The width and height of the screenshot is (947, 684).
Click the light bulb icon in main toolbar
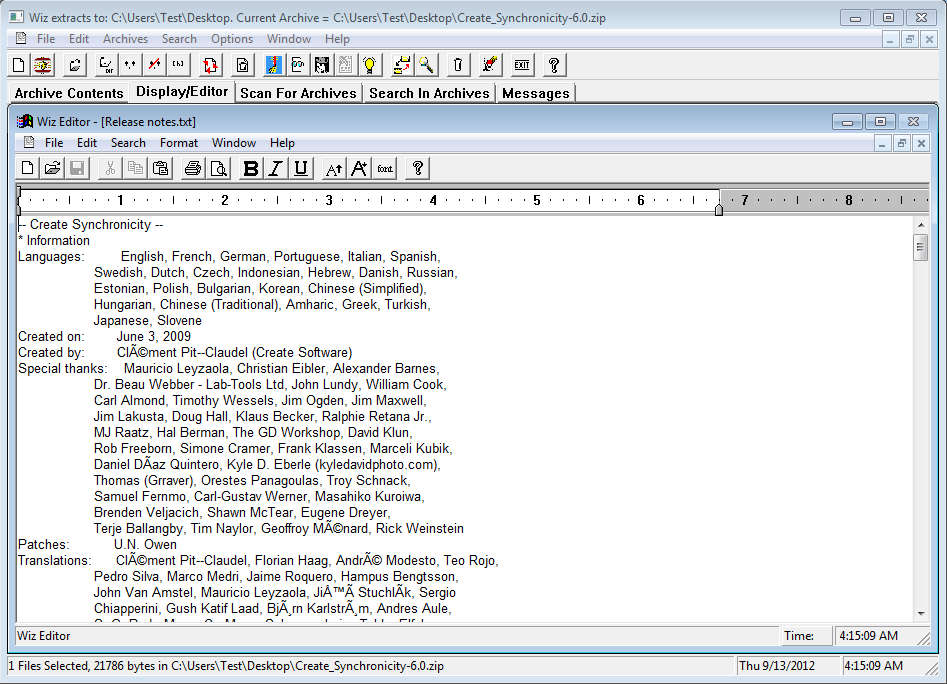click(x=370, y=65)
